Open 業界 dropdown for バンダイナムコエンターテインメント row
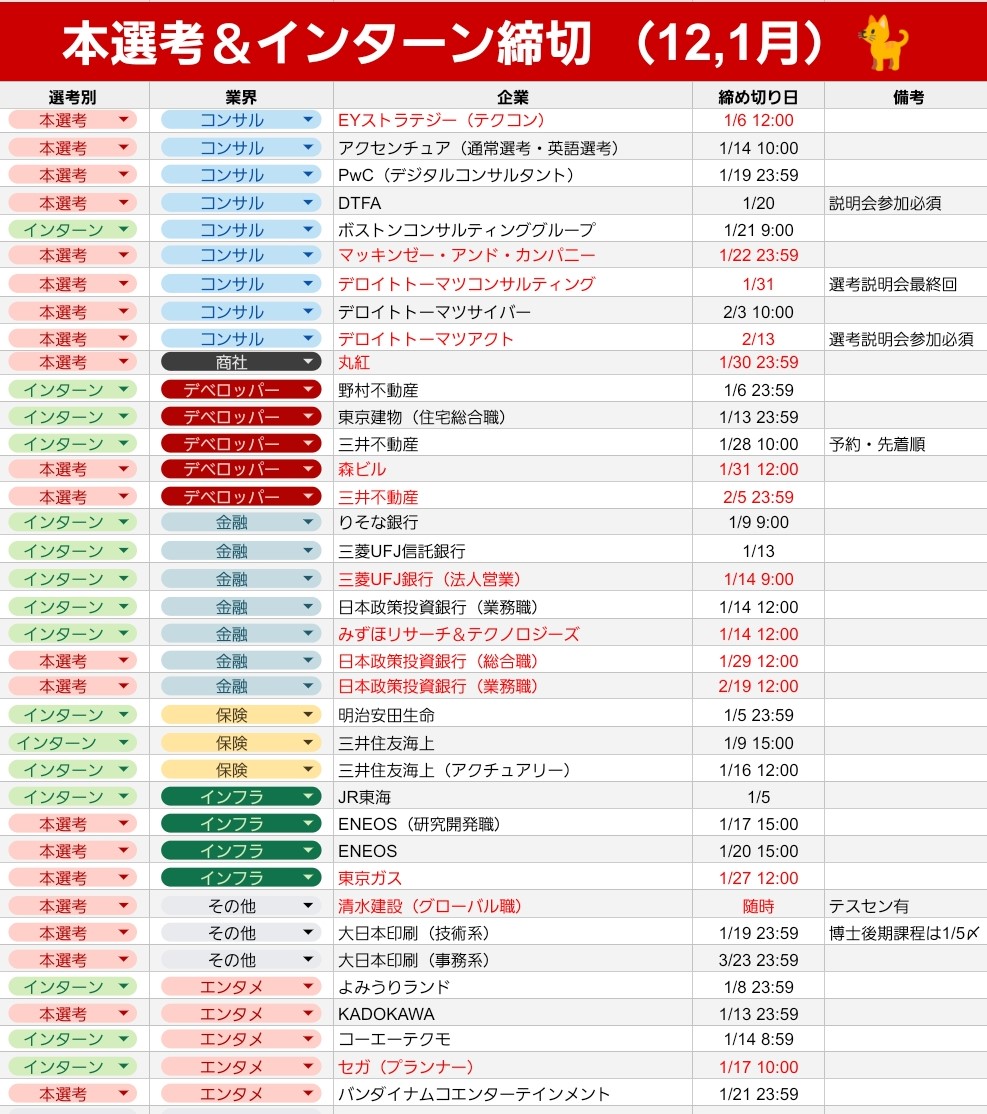The width and height of the screenshot is (987, 1114). (241, 1094)
